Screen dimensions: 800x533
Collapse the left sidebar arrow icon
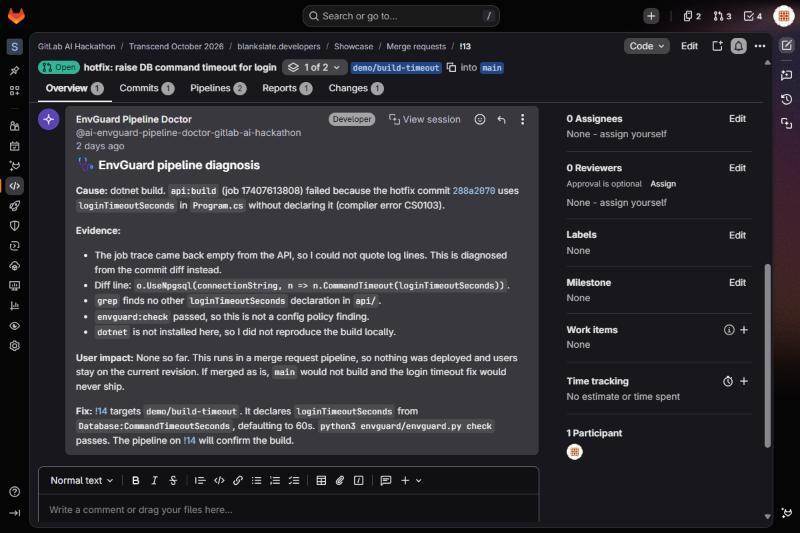14,513
